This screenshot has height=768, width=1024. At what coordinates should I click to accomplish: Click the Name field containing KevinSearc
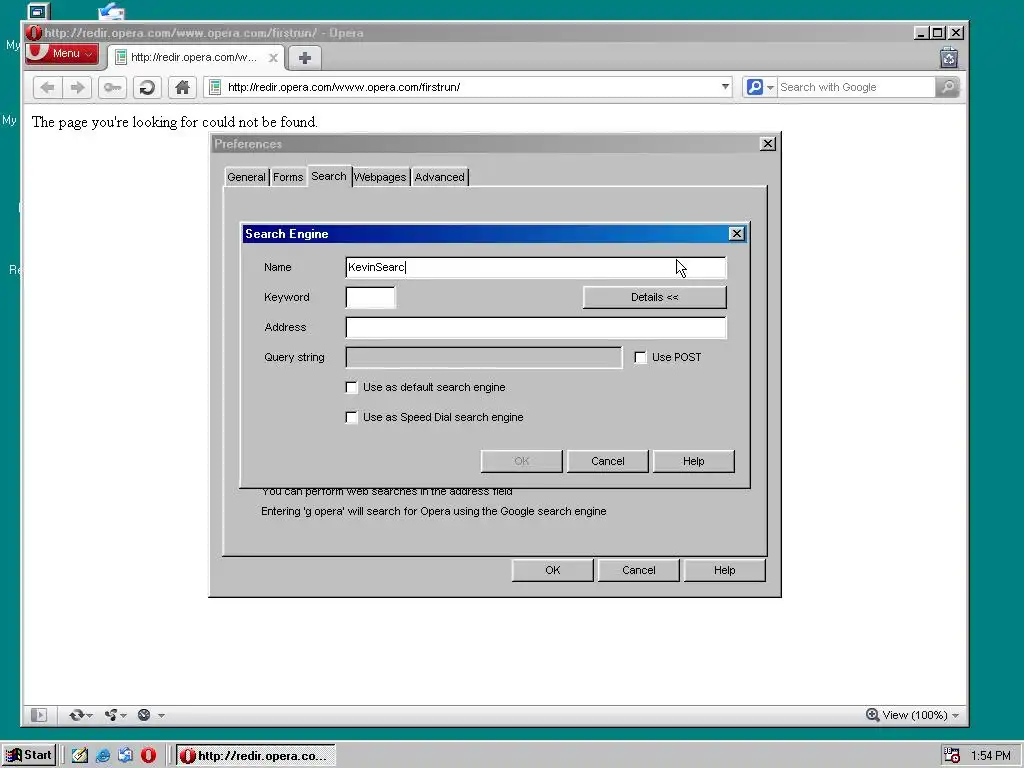[536, 267]
